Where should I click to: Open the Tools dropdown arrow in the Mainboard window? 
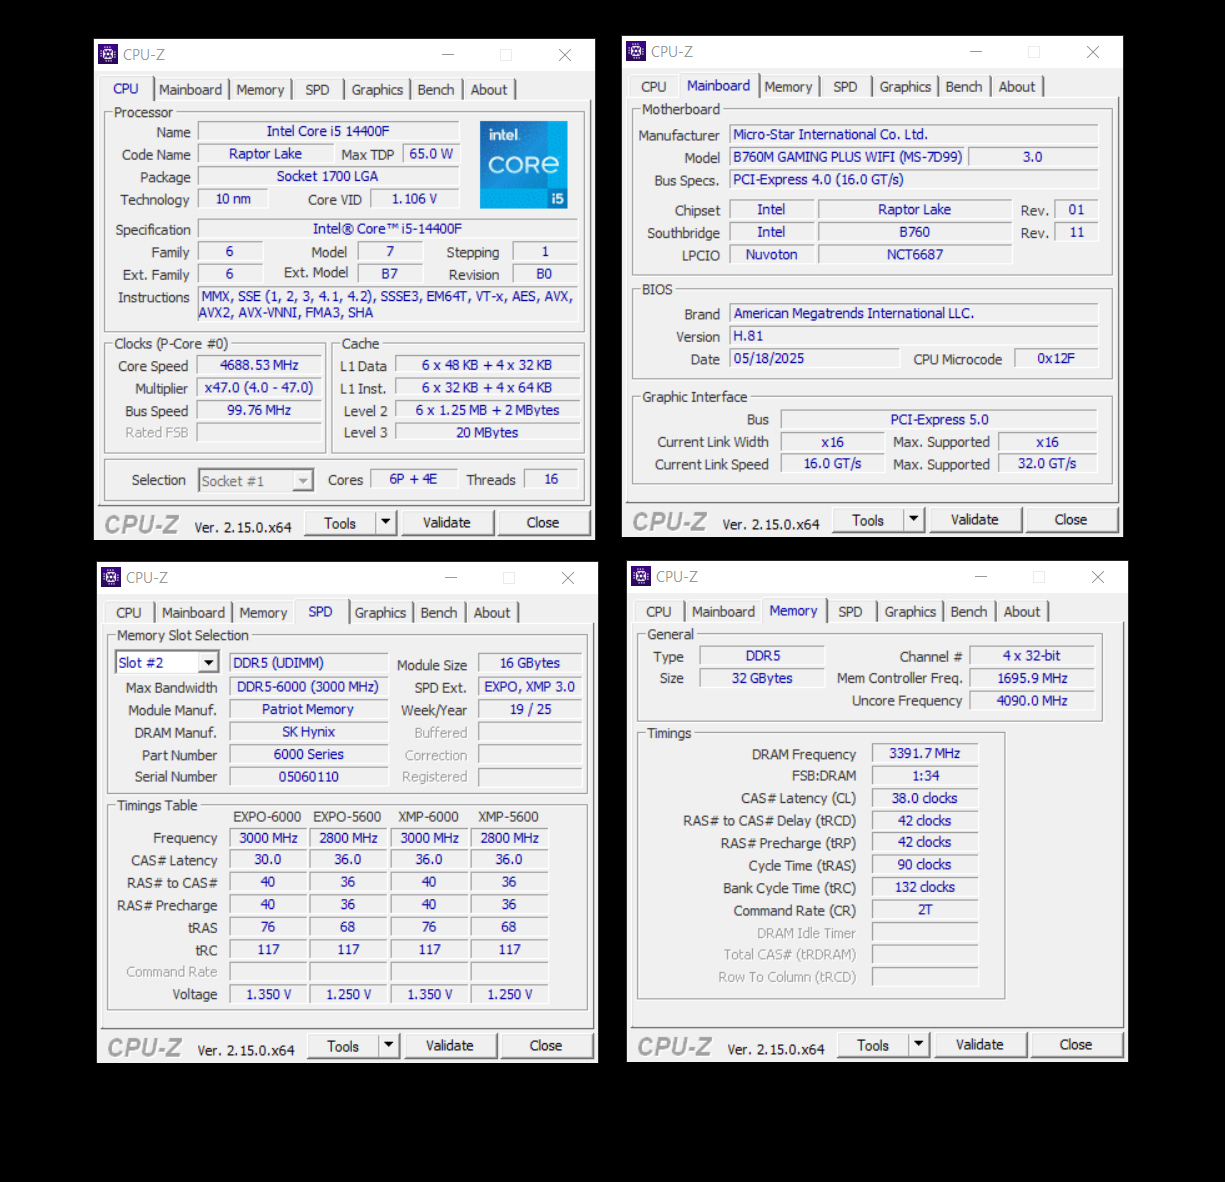coord(914,519)
